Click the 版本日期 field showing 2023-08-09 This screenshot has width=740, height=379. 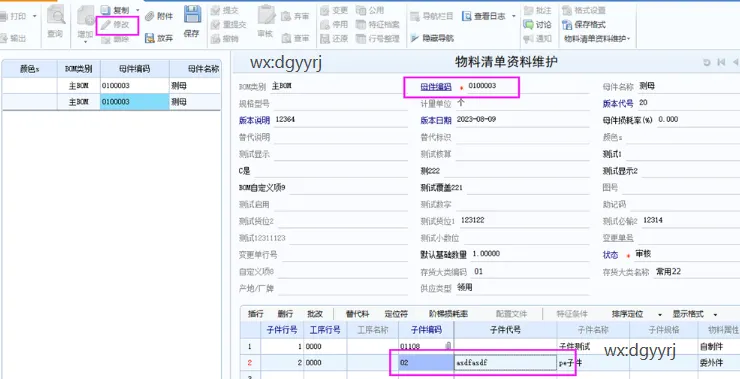click(522, 120)
